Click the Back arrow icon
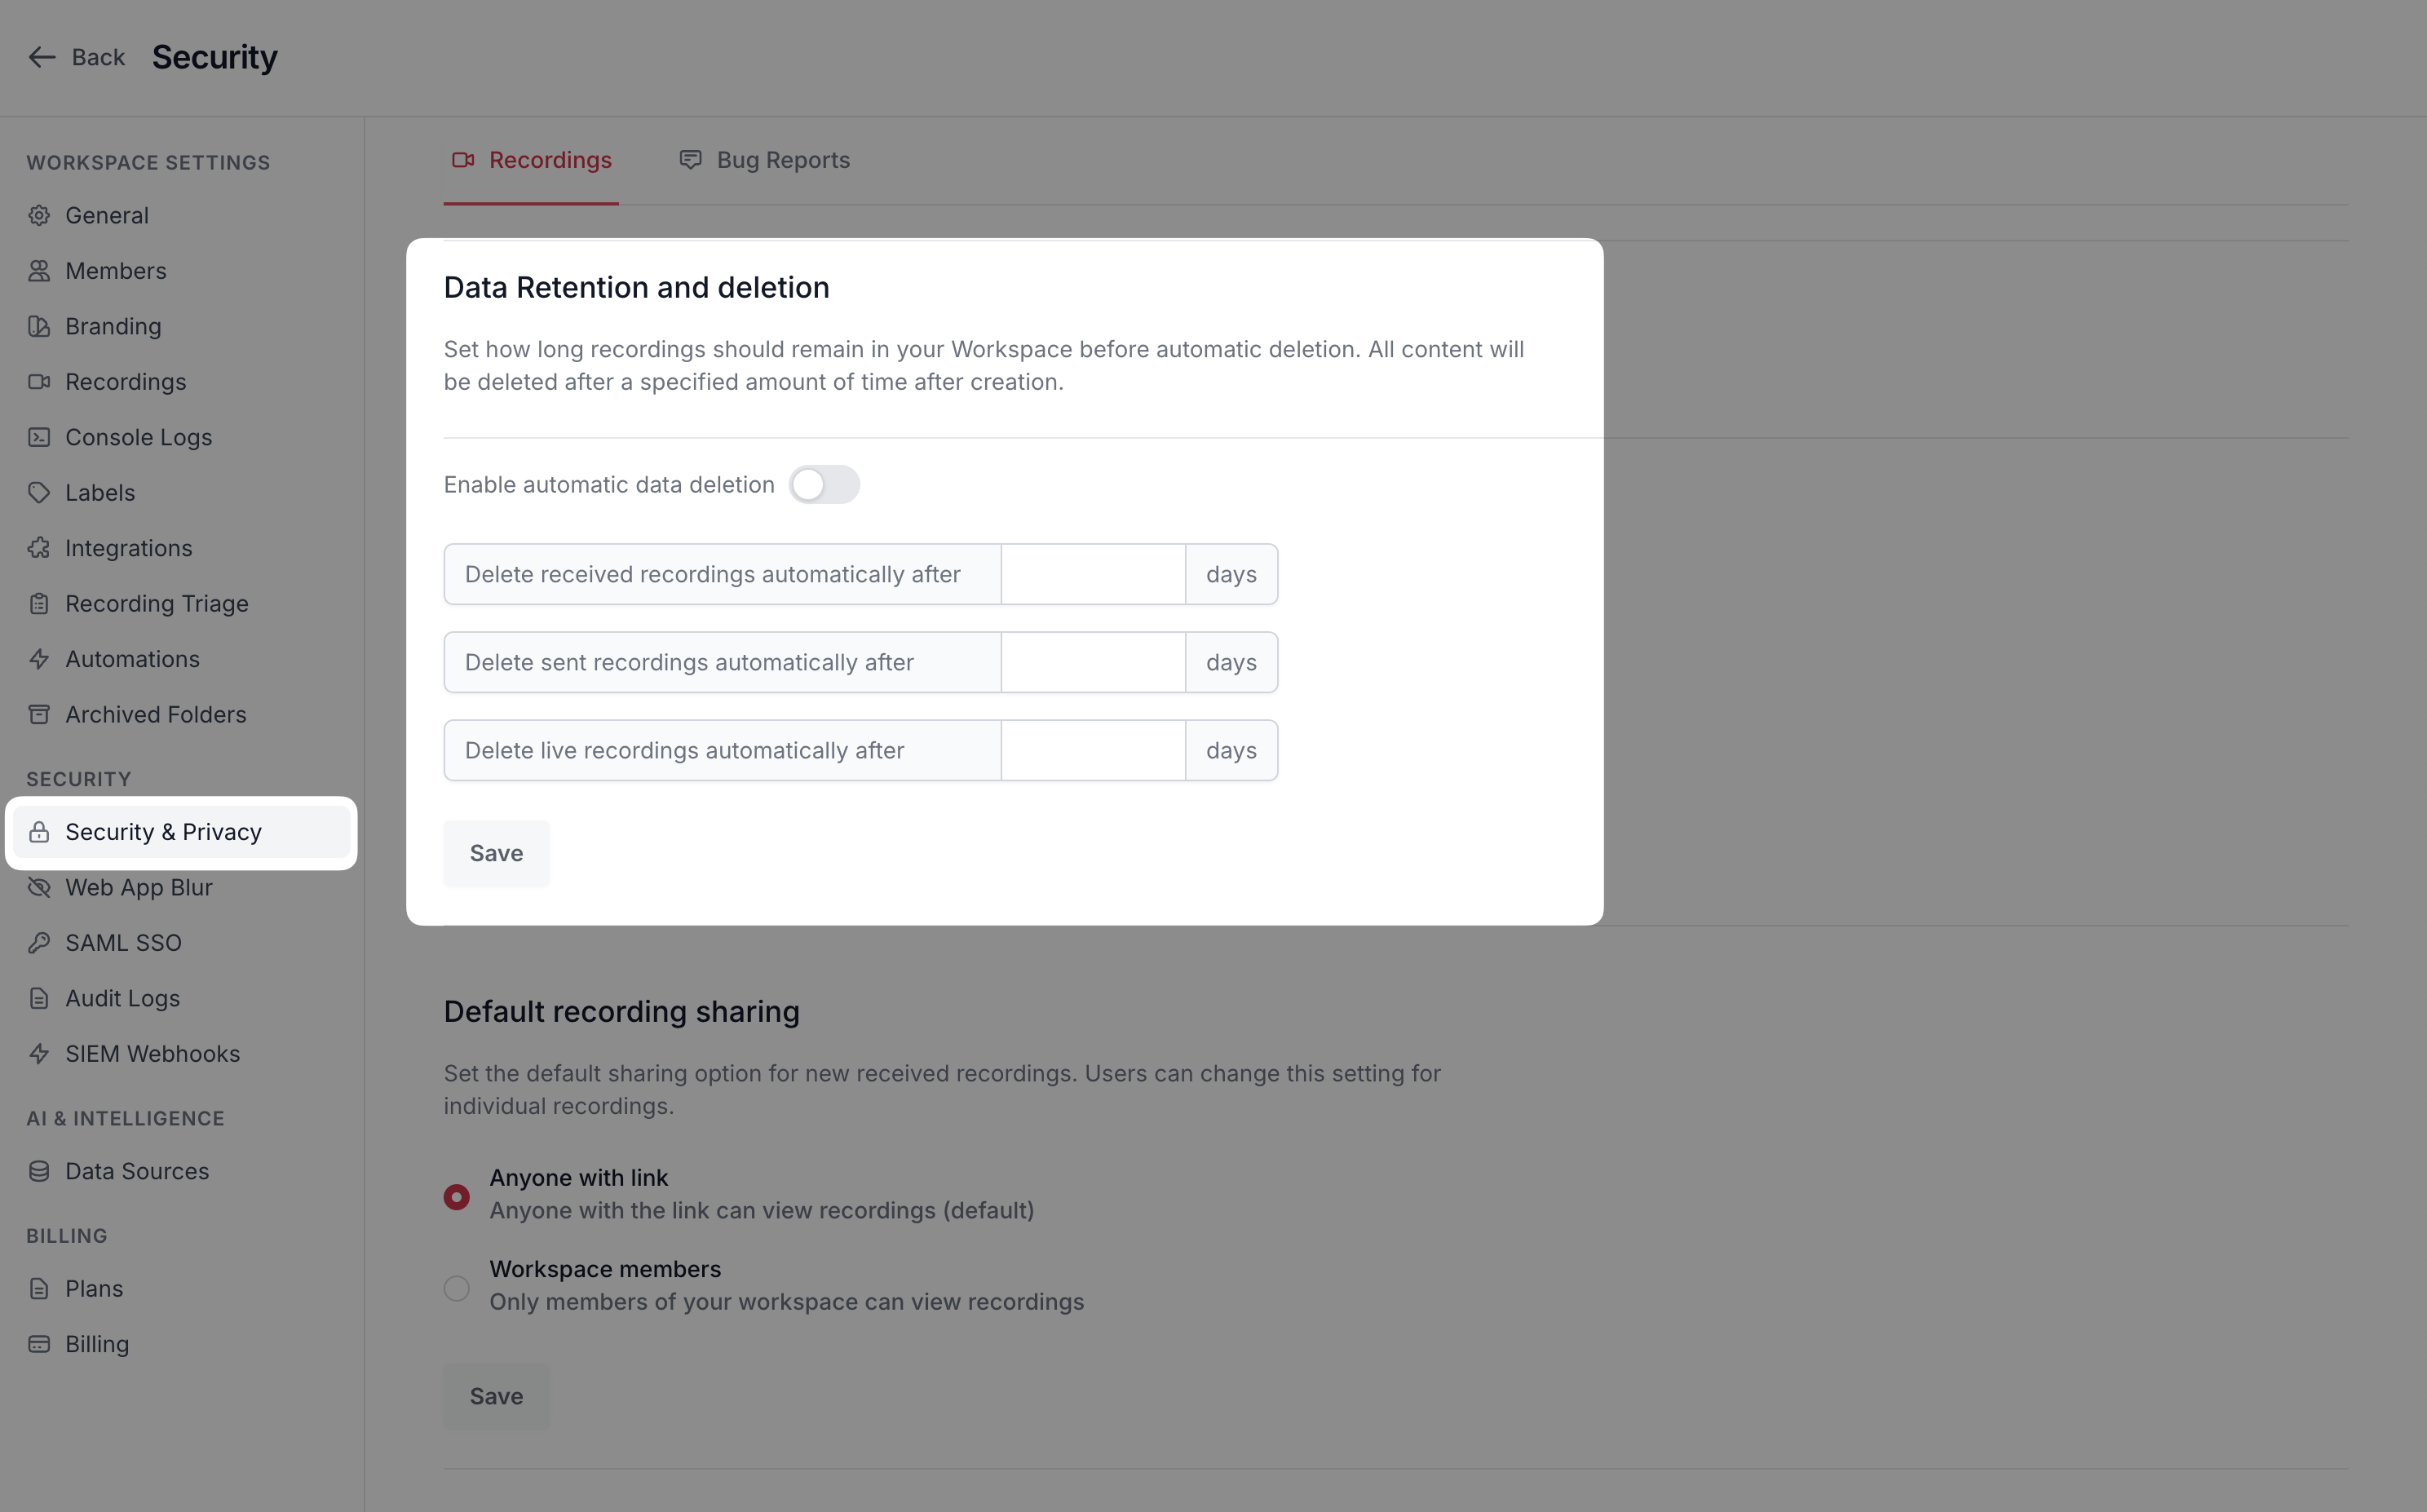 (41, 57)
